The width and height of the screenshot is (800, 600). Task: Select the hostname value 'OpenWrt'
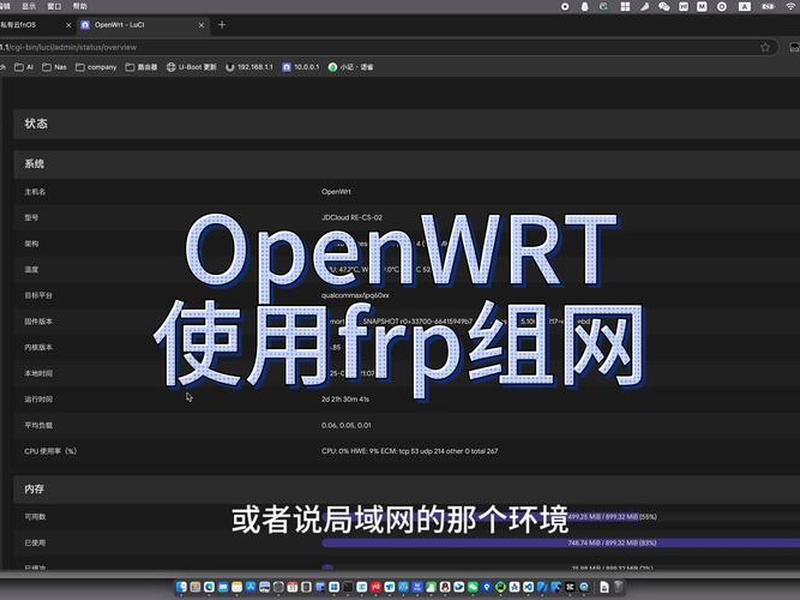click(336, 192)
